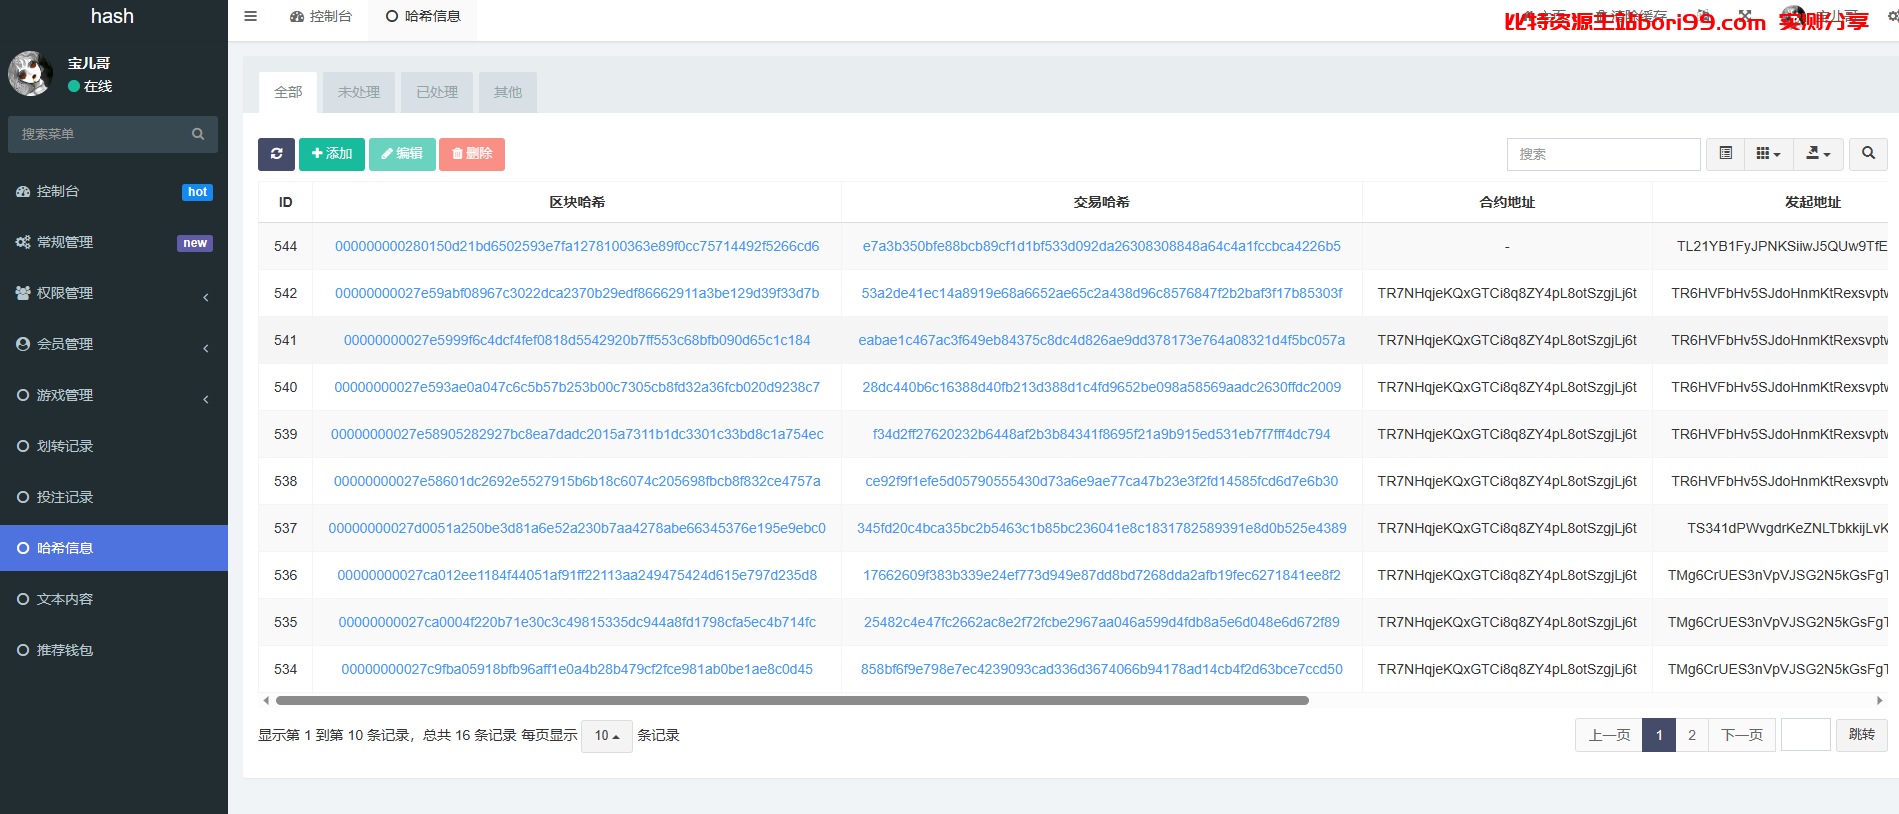Focus the table 搜索 input field

(1604, 154)
